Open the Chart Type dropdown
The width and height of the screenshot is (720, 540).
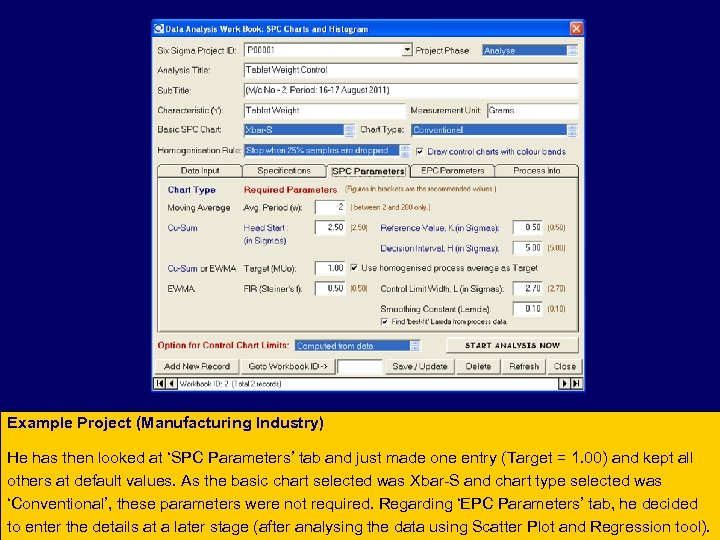(x=572, y=130)
